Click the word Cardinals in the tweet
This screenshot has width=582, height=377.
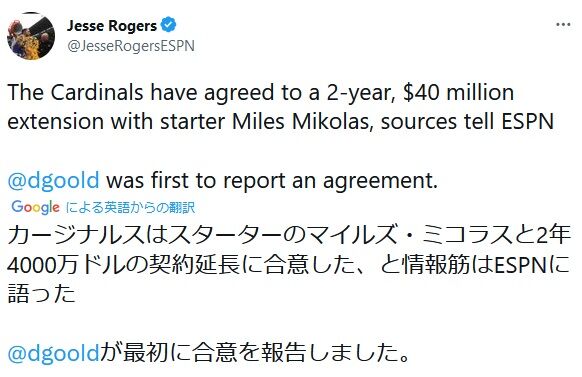(x=97, y=92)
